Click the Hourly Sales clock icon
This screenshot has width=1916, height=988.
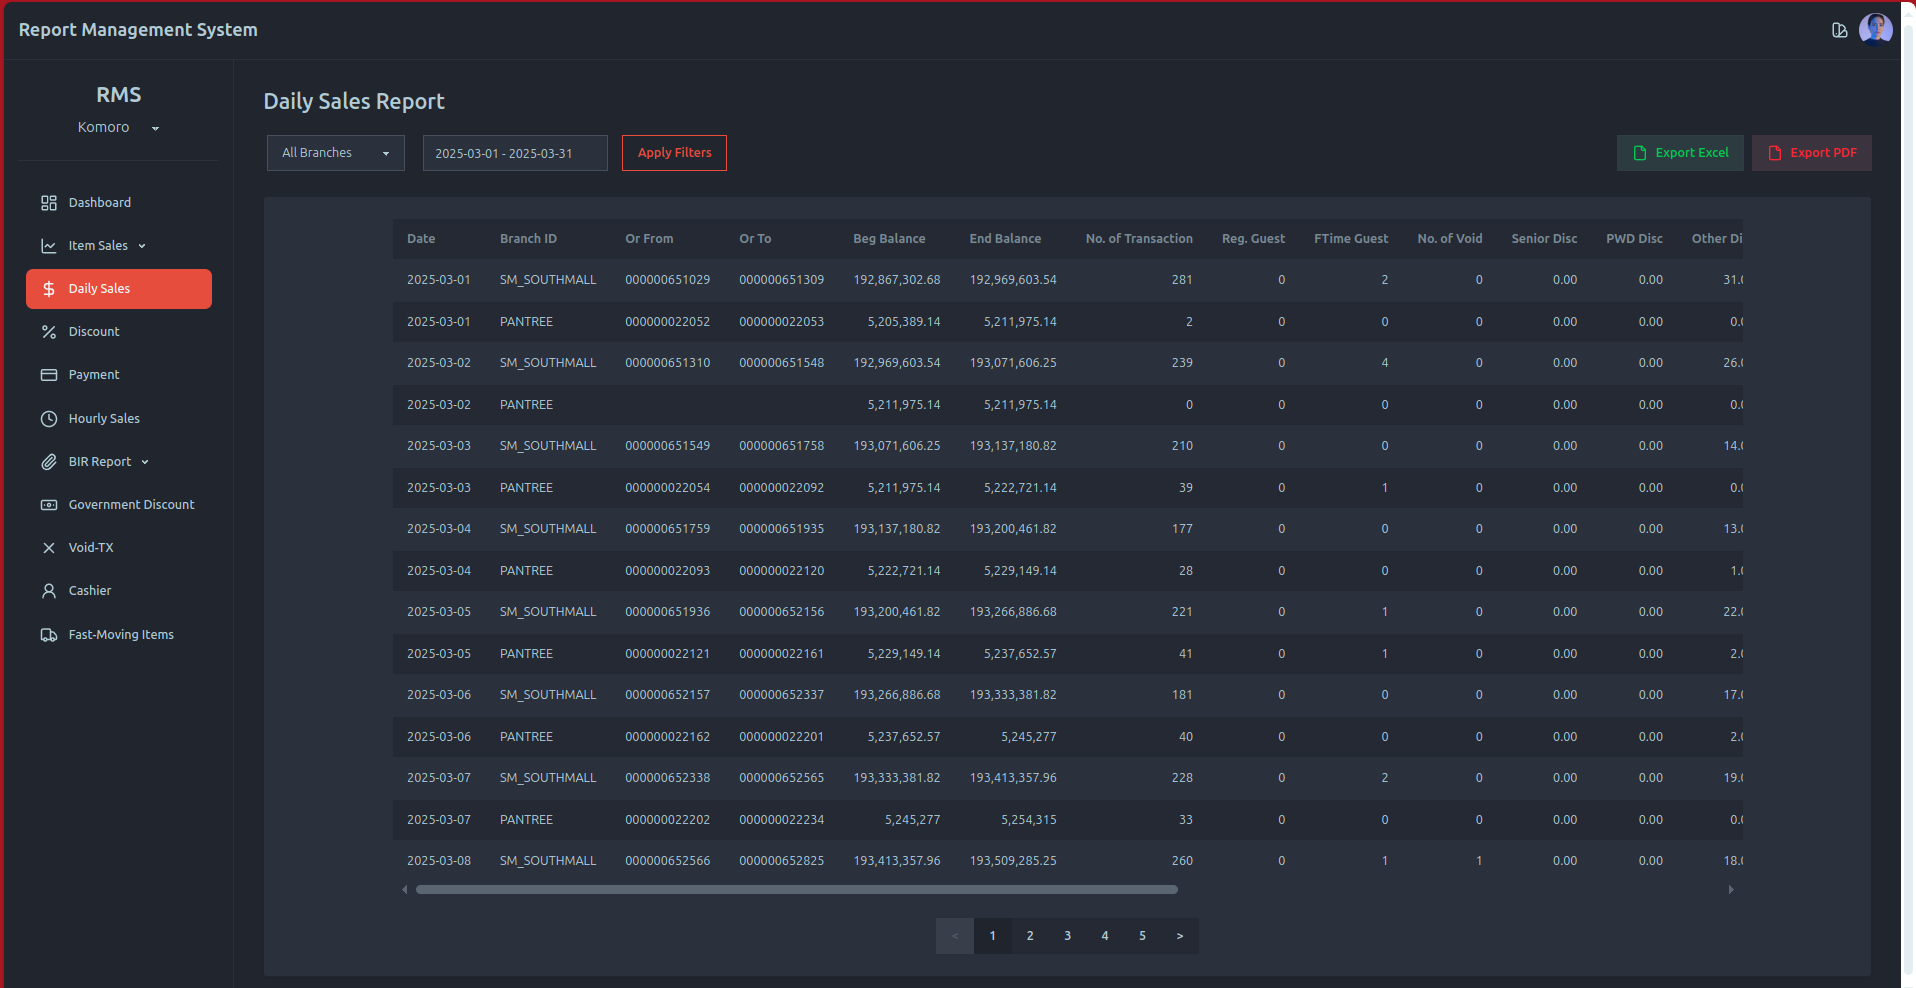(48, 419)
